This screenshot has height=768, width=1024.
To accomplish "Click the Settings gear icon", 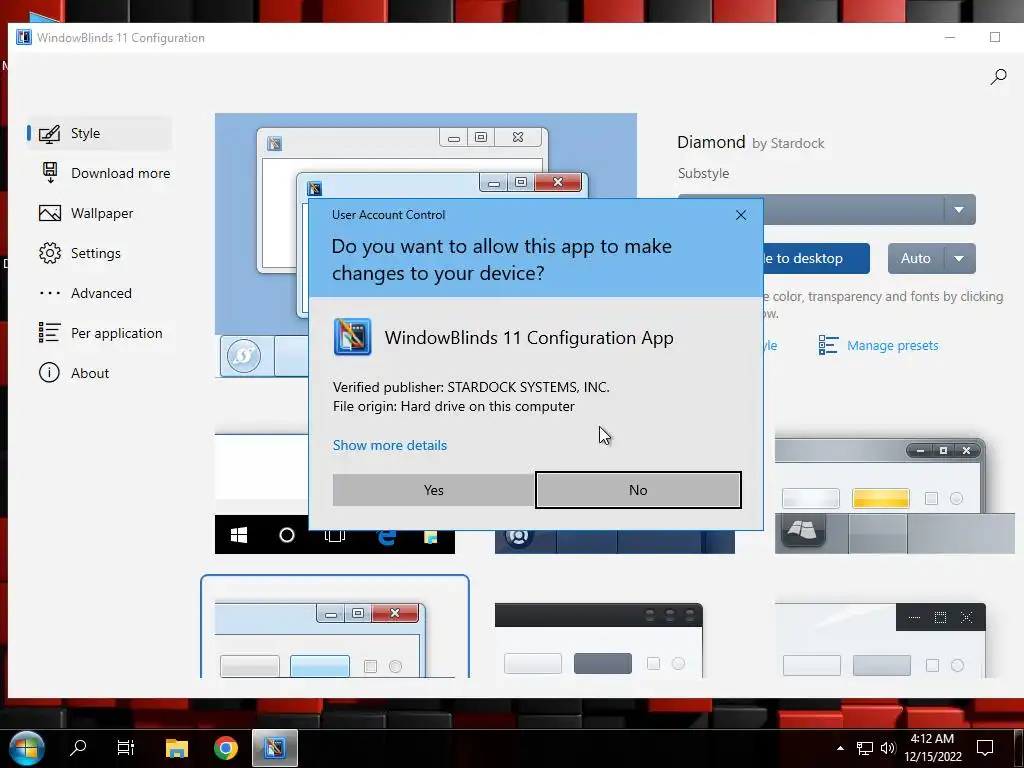I will (50, 253).
